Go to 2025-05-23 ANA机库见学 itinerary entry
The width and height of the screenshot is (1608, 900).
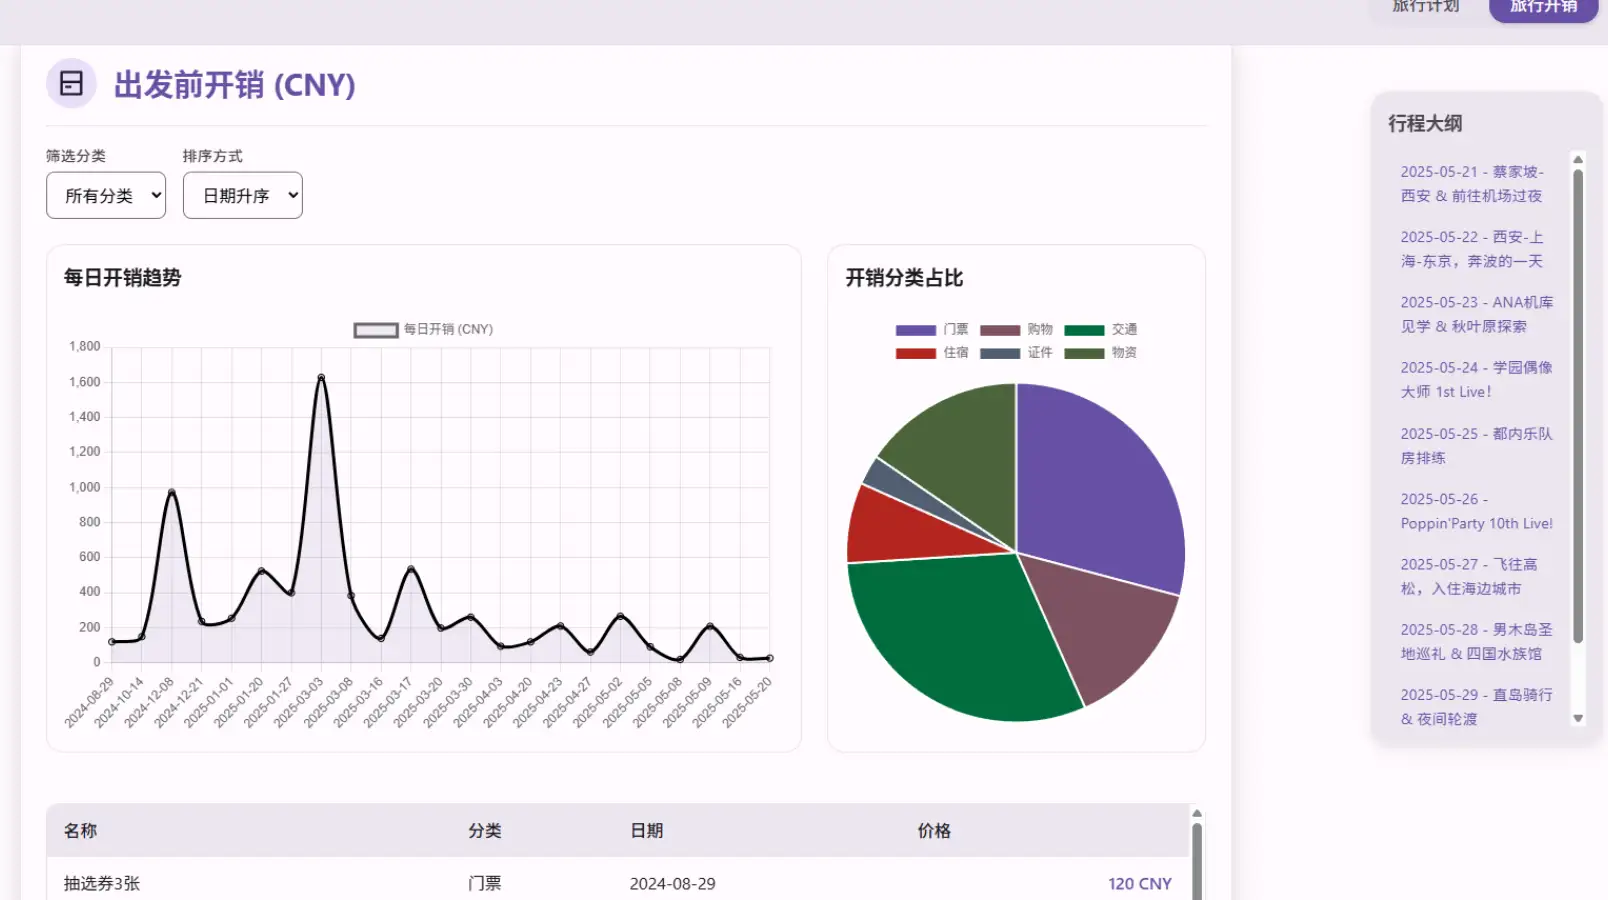1476,314
